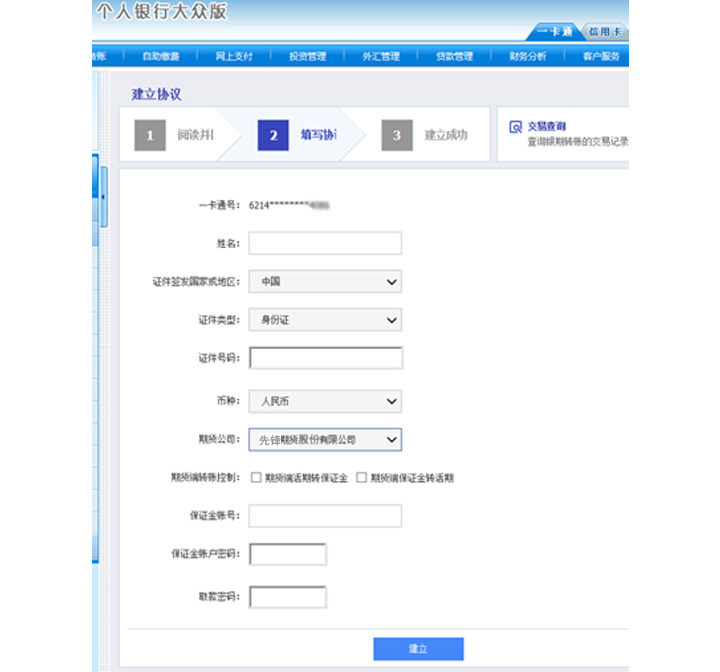Screen dimensions: 720x672
Task: Open the 交易查询 link
Action: [547, 126]
